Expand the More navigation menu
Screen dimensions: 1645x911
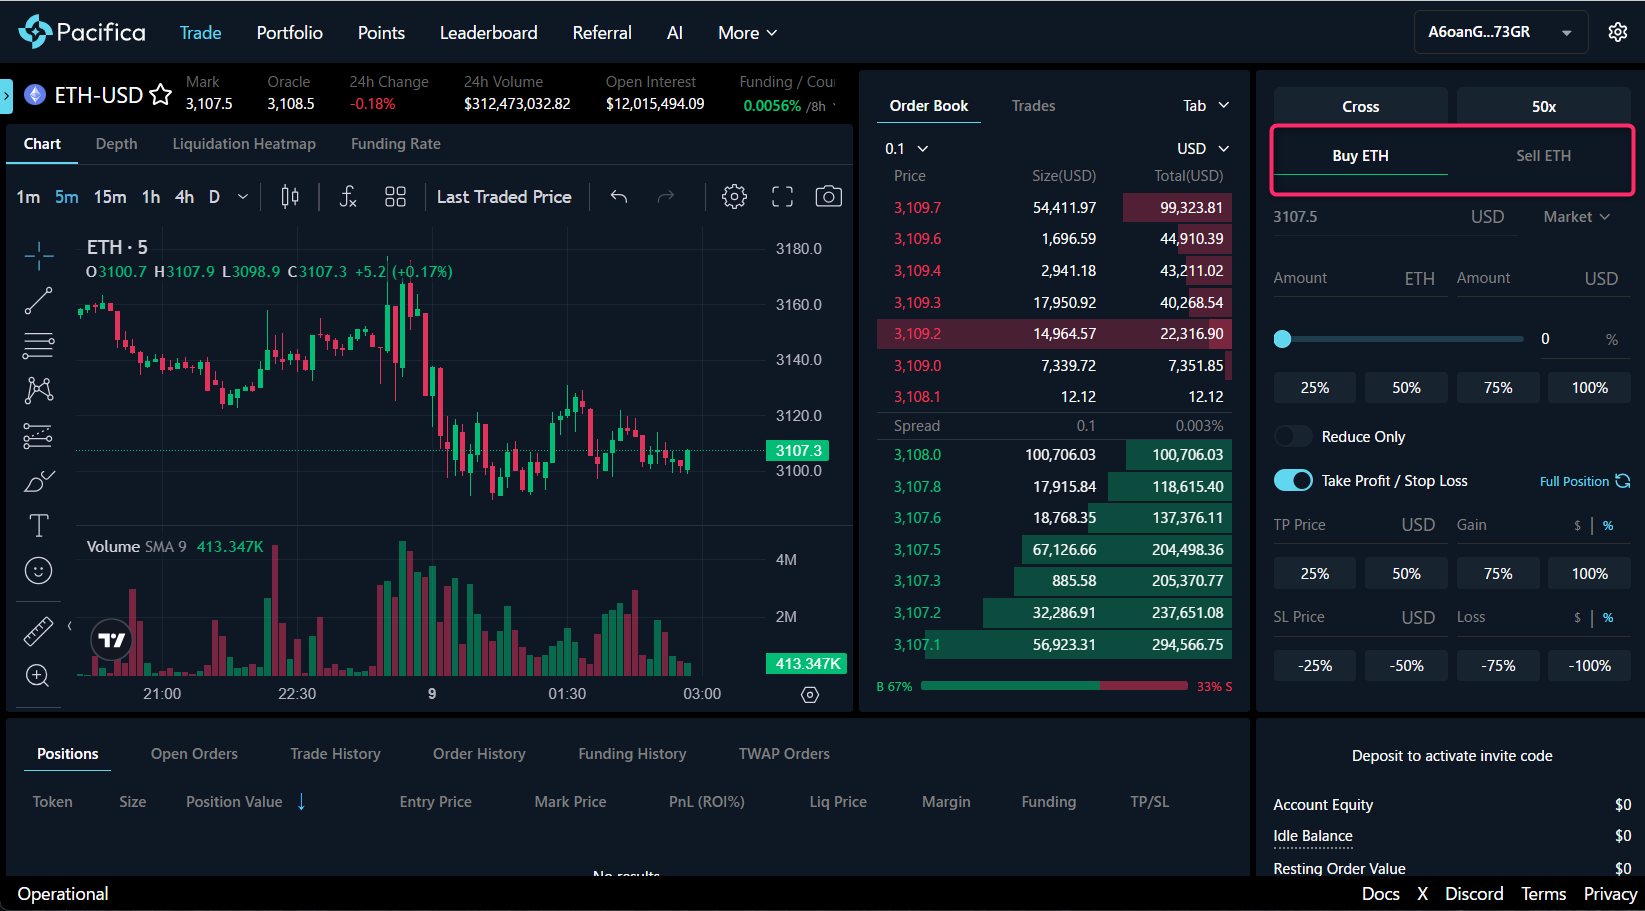747,33
